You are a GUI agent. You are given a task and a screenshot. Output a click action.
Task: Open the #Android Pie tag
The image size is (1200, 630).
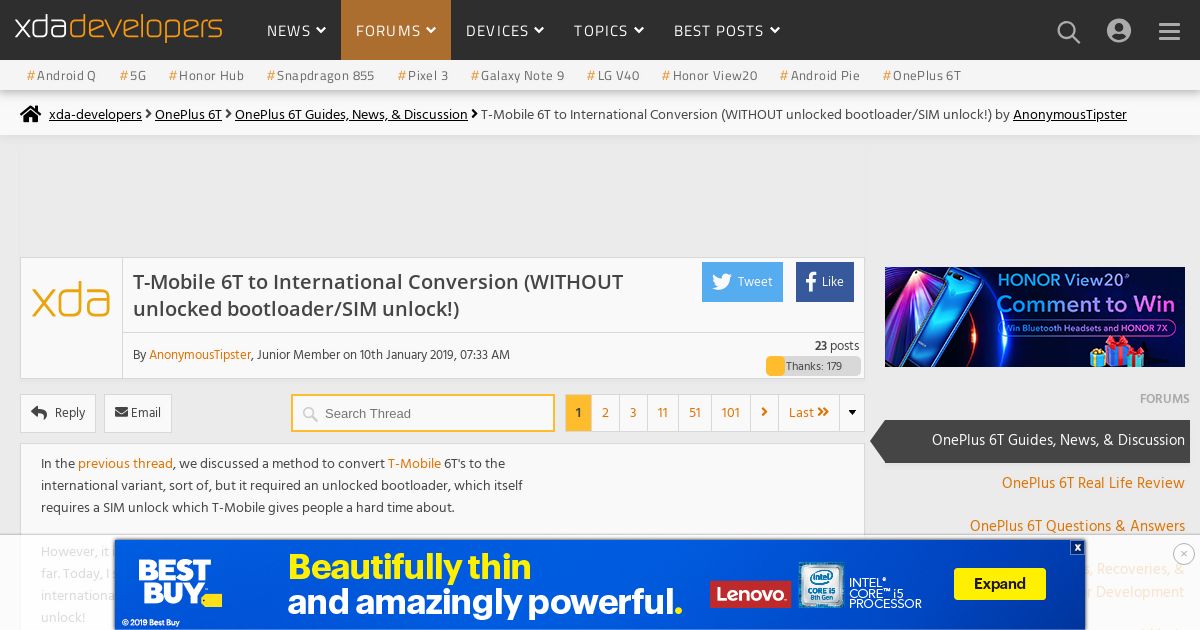pos(819,75)
